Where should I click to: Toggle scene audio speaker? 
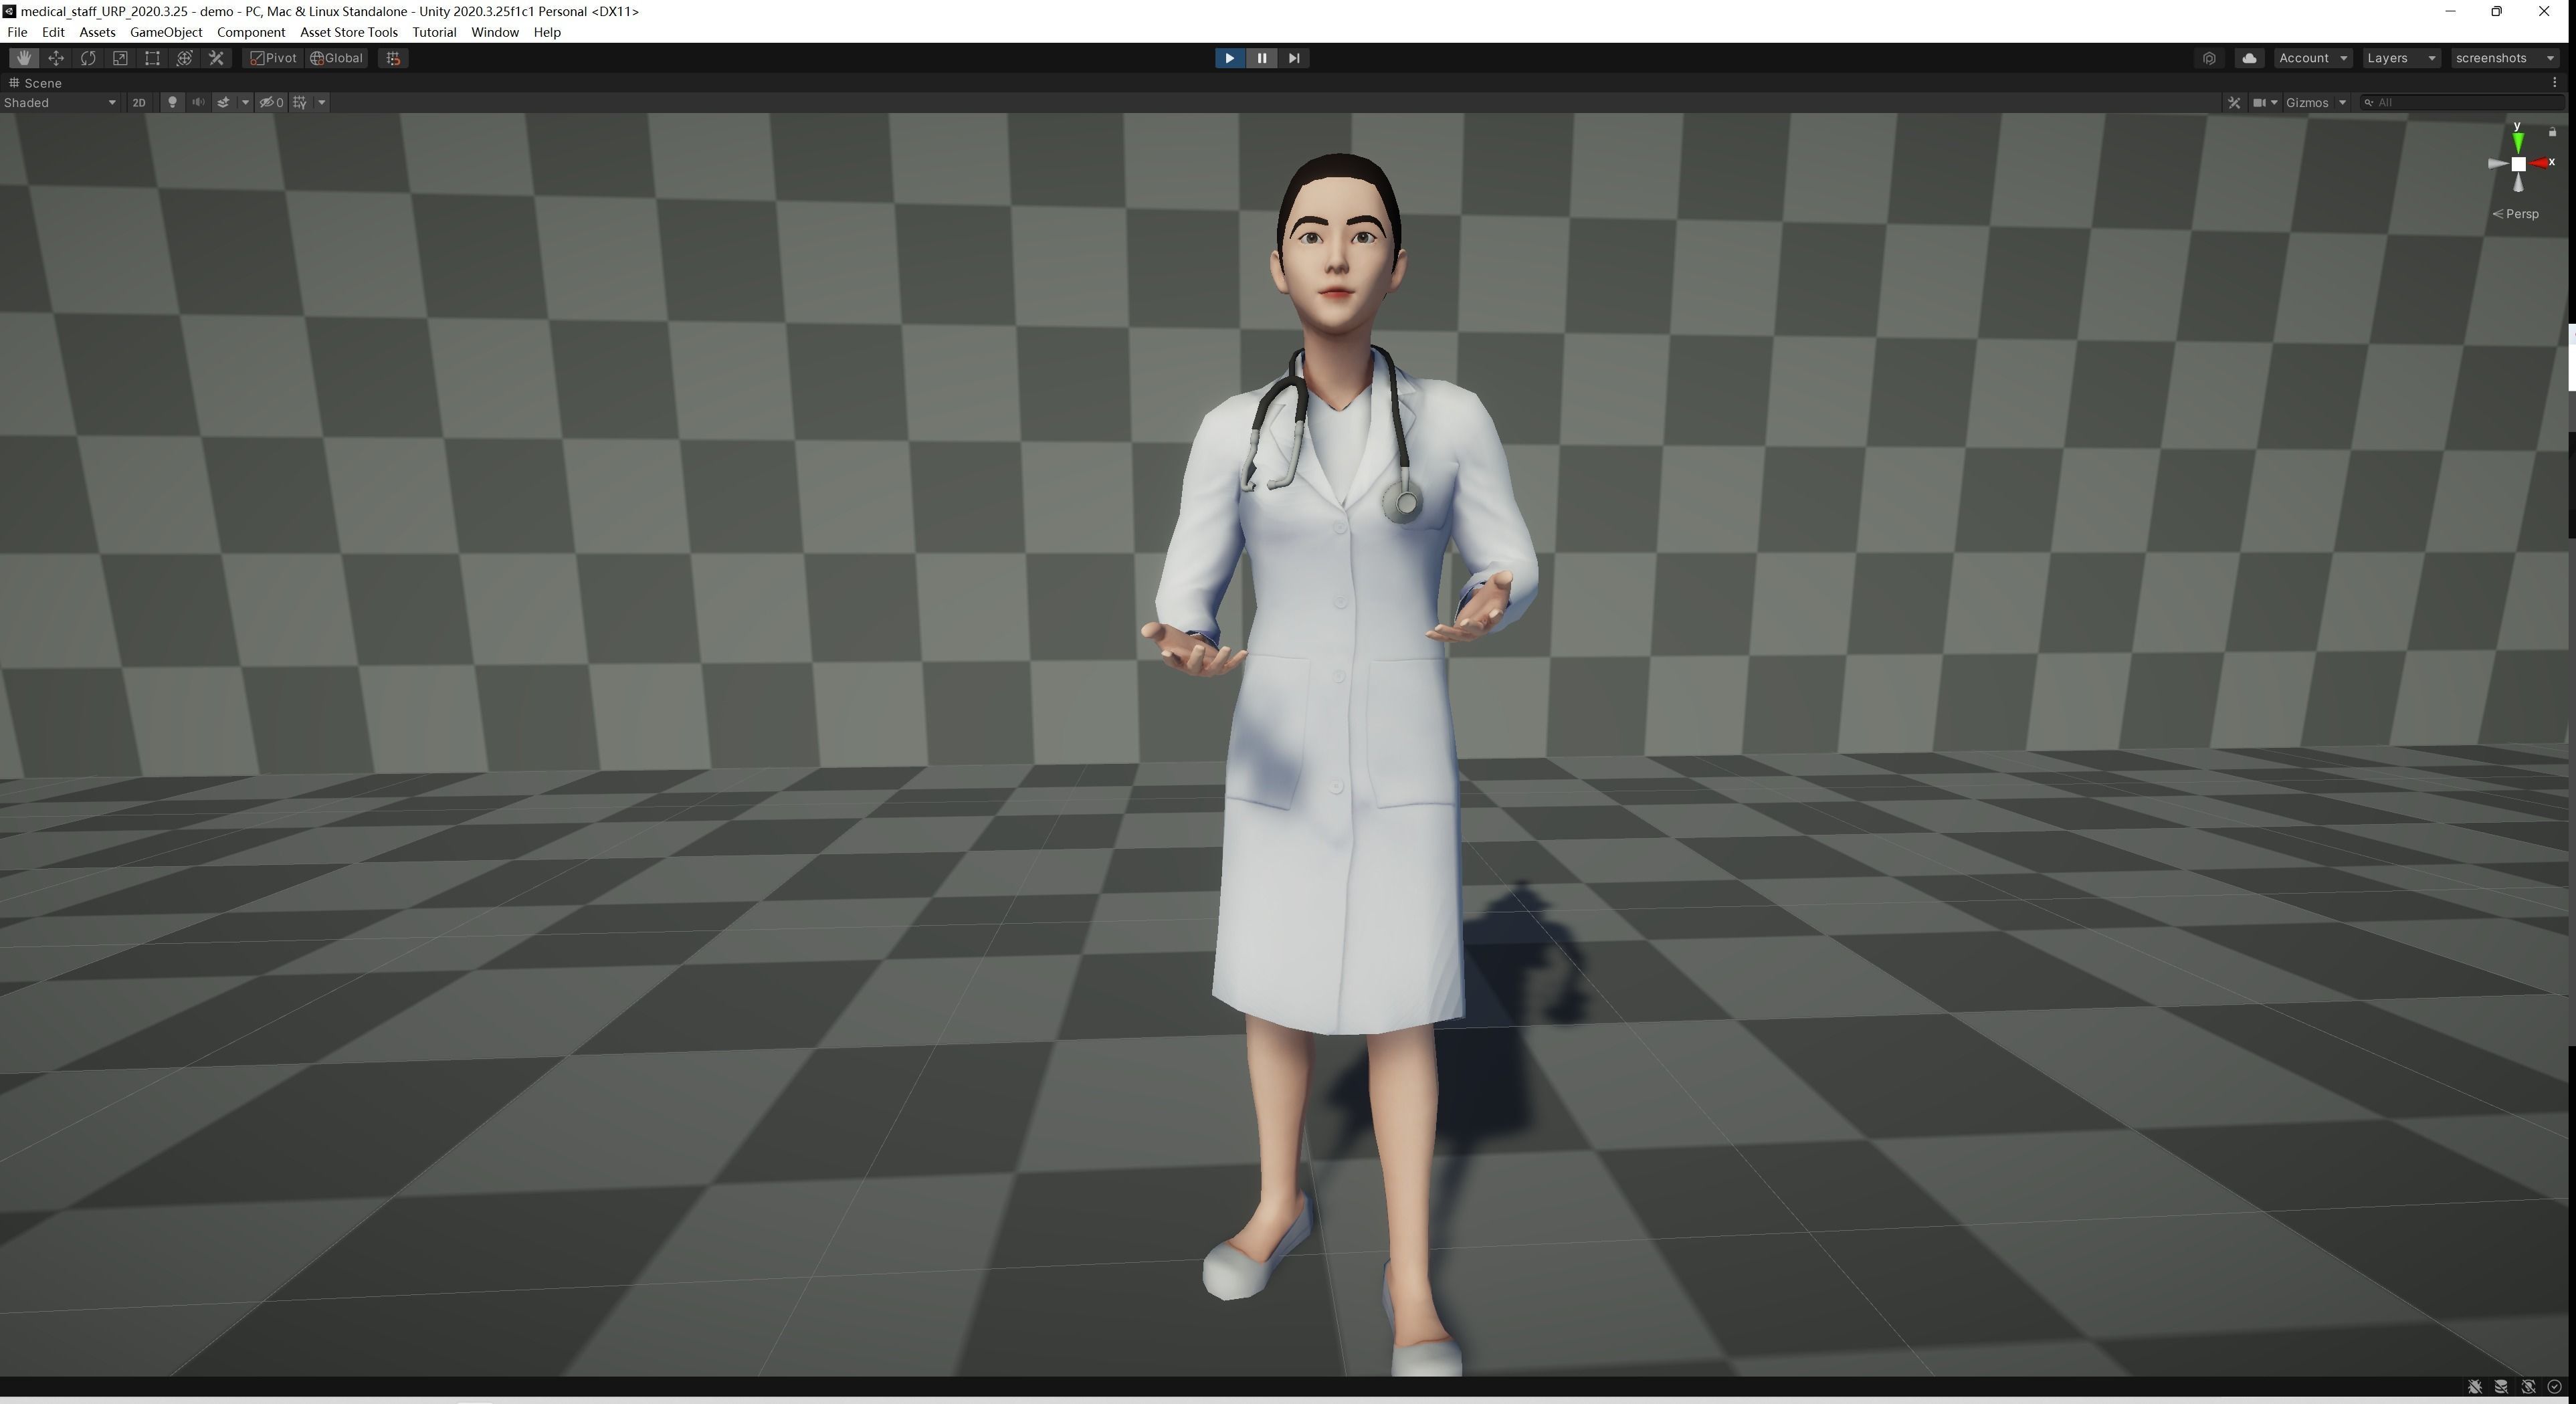[x=198, y=102]
